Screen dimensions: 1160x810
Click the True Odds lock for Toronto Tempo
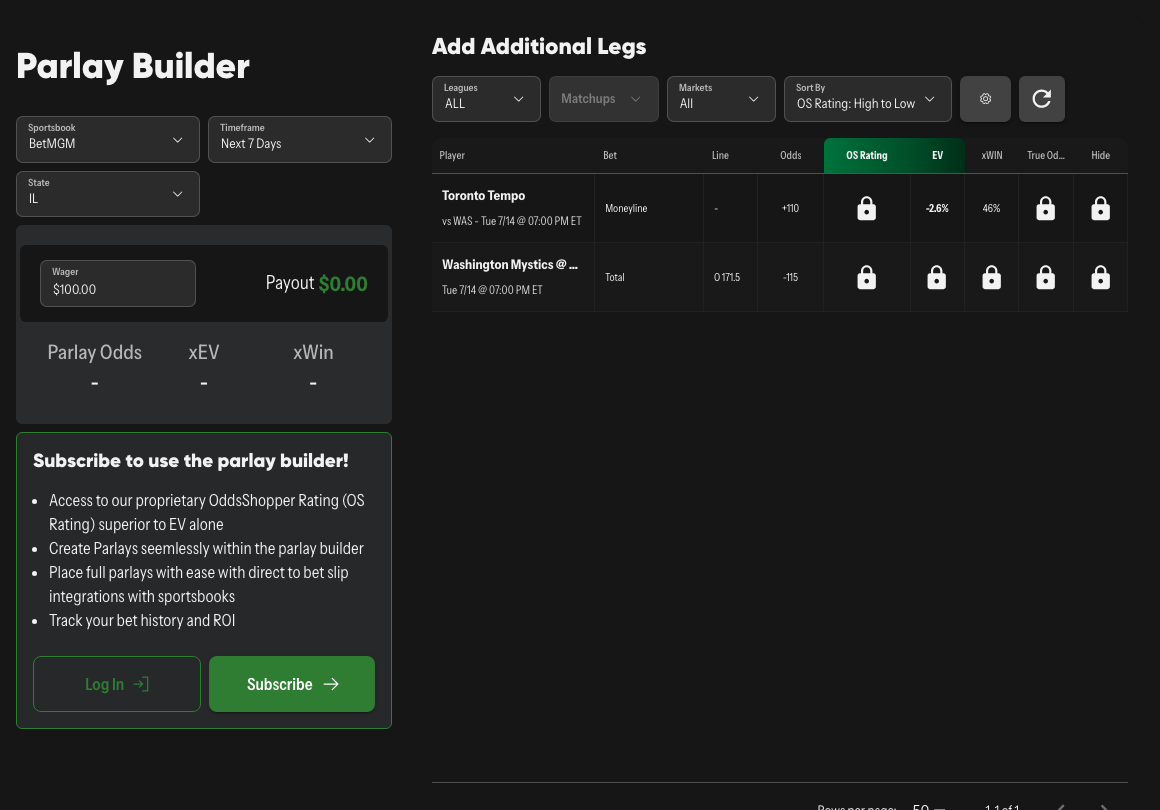(x=1045, y=209)
